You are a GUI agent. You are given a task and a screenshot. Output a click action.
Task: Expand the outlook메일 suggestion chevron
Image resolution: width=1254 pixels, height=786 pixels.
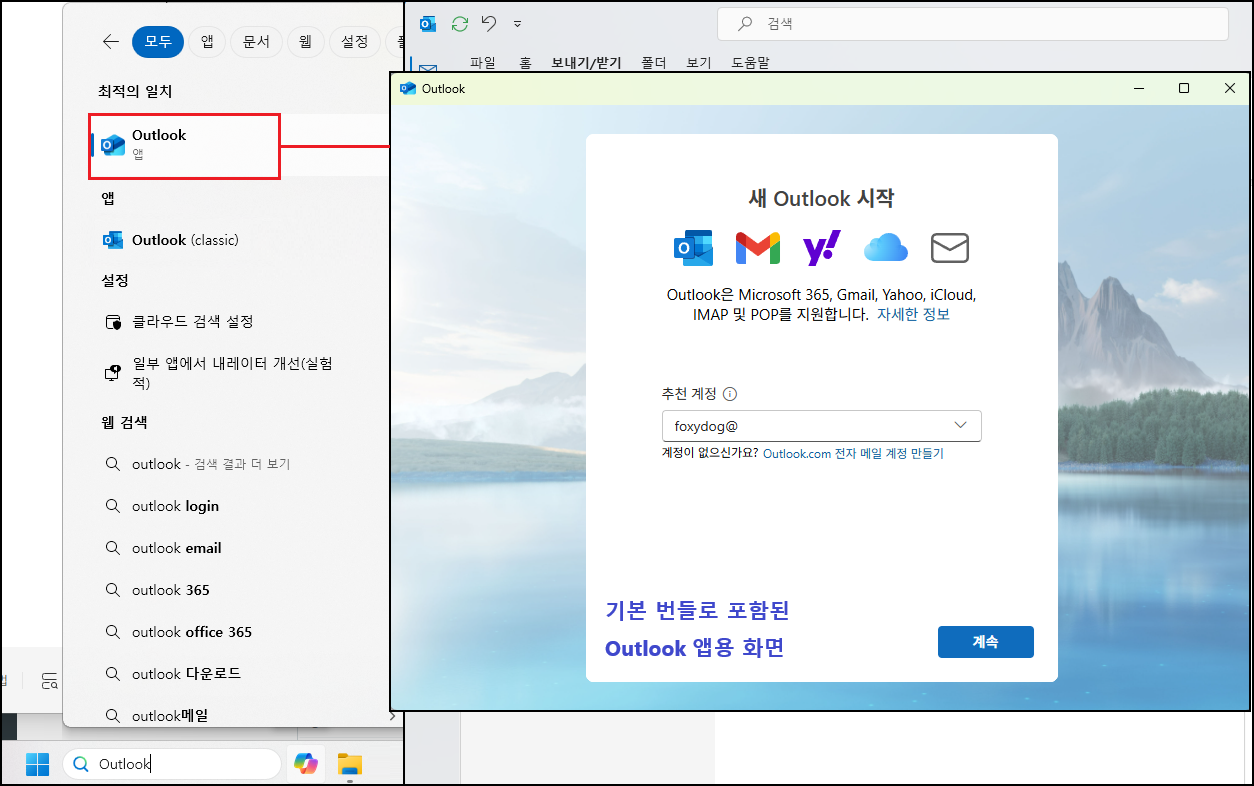coord(392,716)
